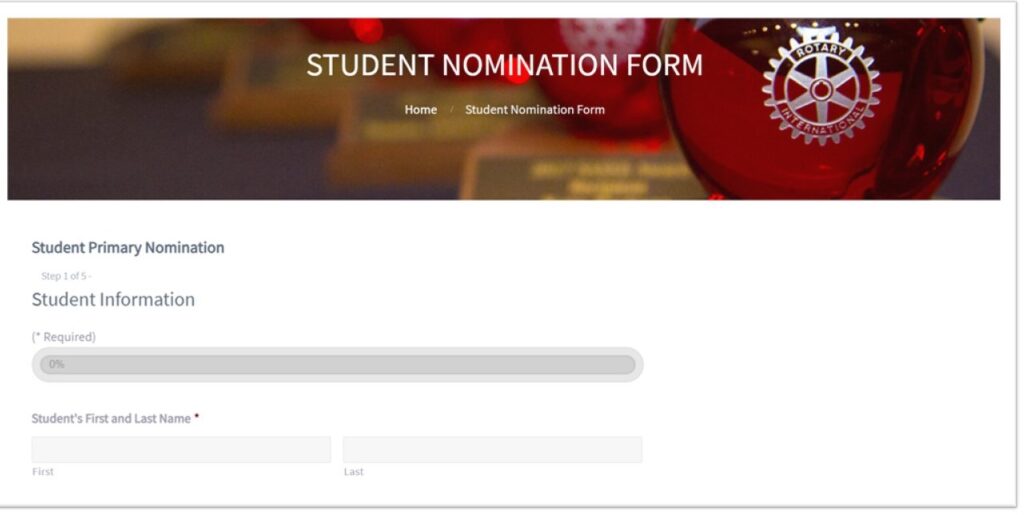Click the breadcrumb slash separator

pos(451,110)
